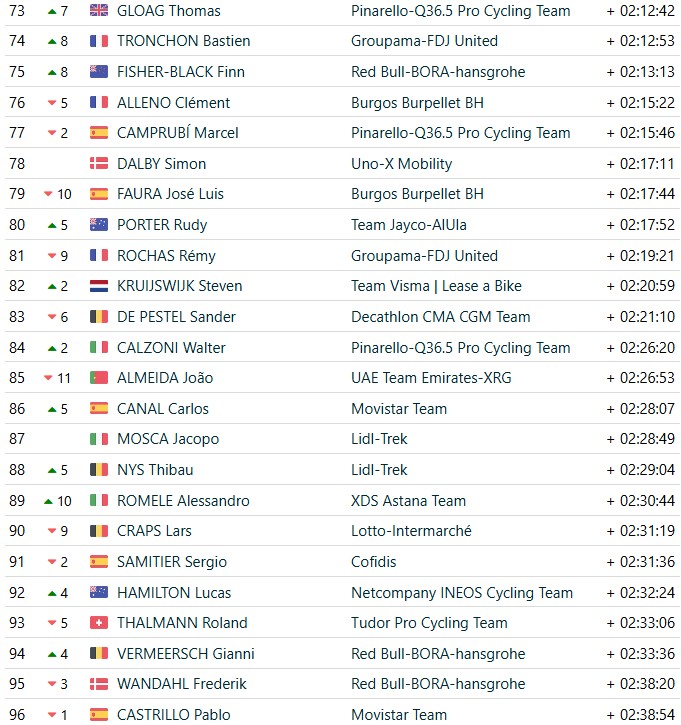Open Netcompany INEOS Cycling Team page

pos(462,592)
